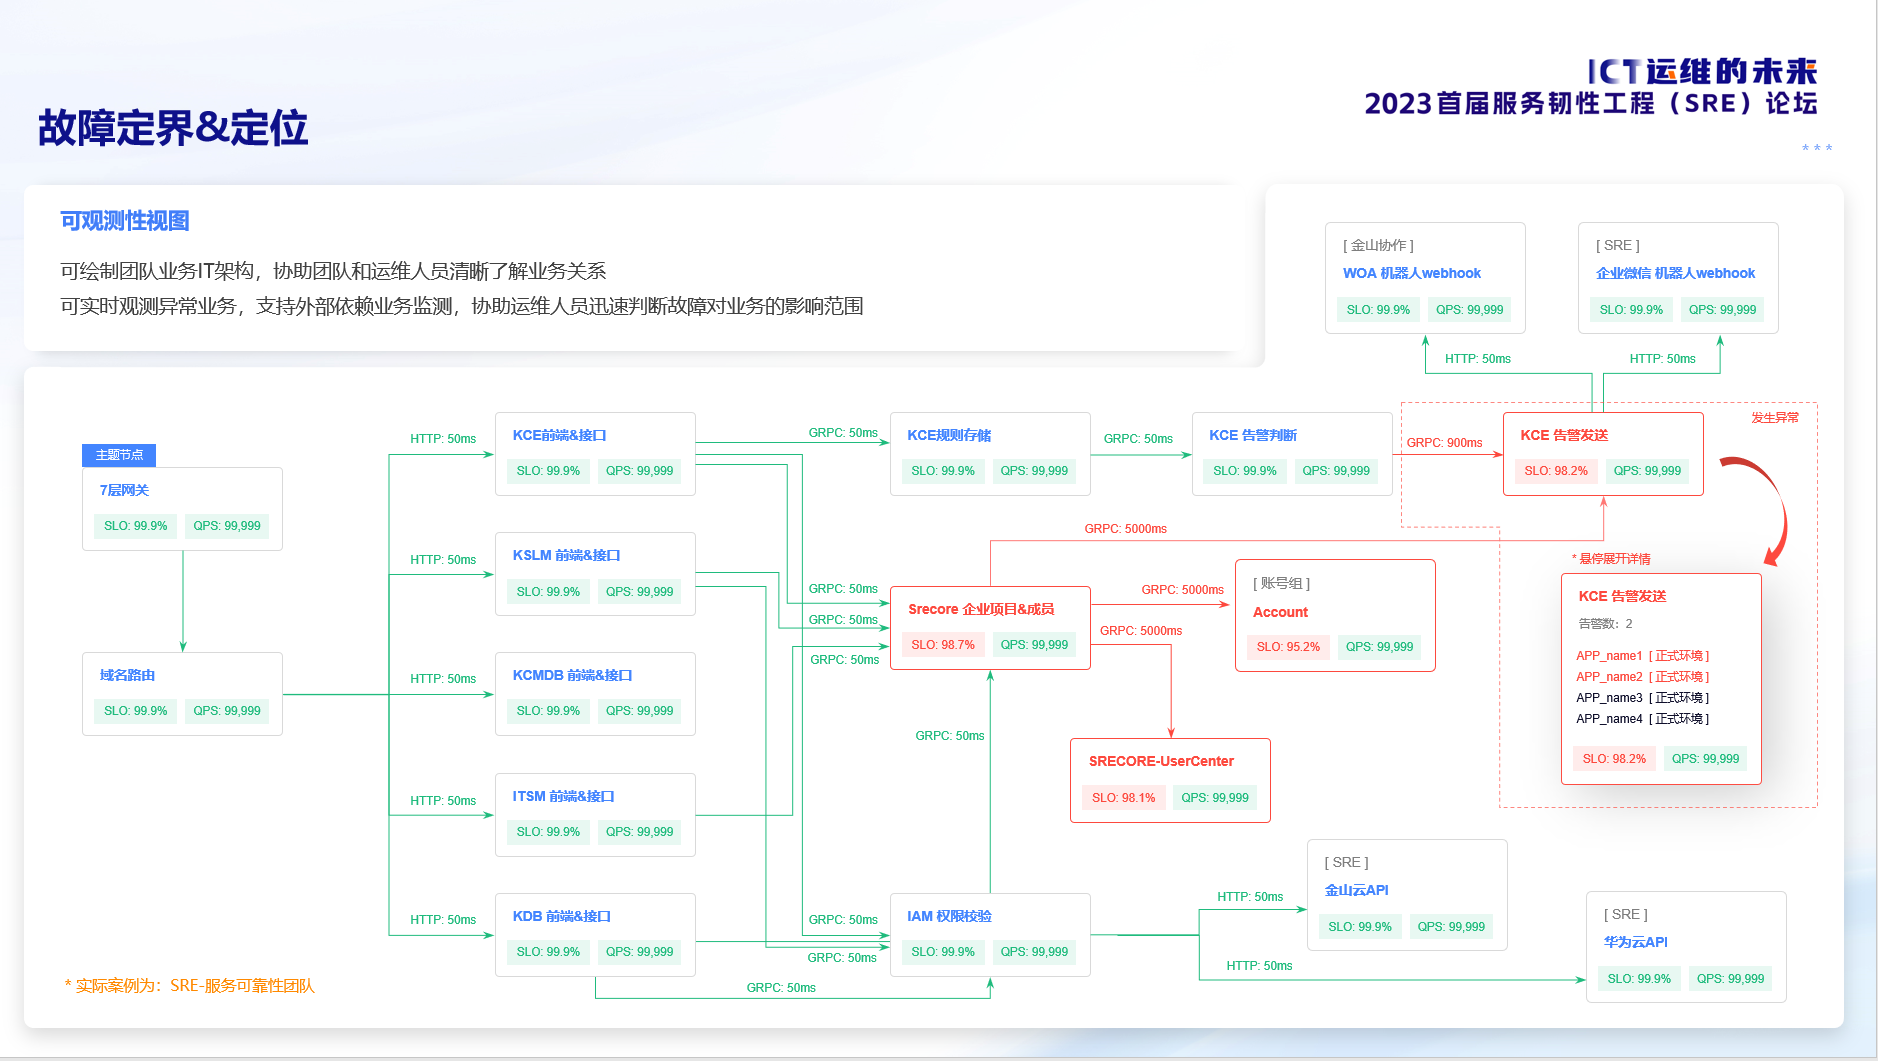Click KCE 告警发送 node fed by GRPC: 900ms
Screen dimensions: 1878x1061
[x=1603, y=454]
